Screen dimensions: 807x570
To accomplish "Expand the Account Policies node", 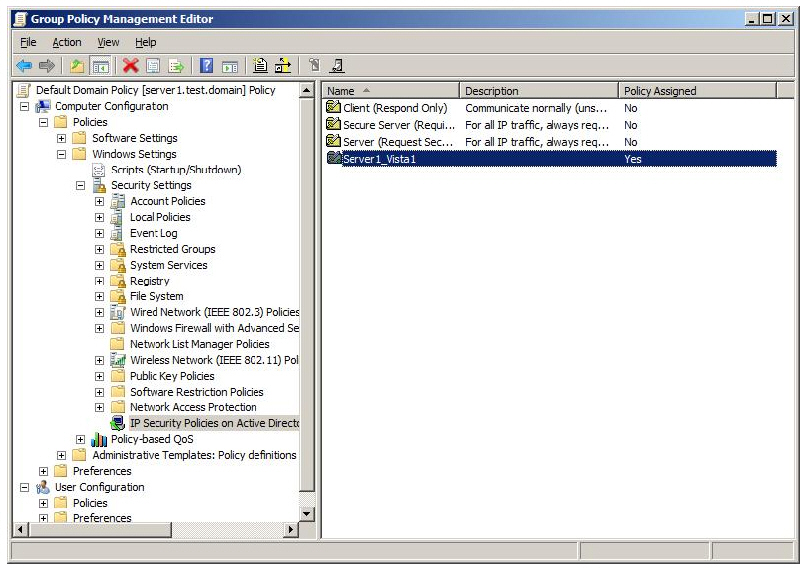I will (x=99, y=202).
